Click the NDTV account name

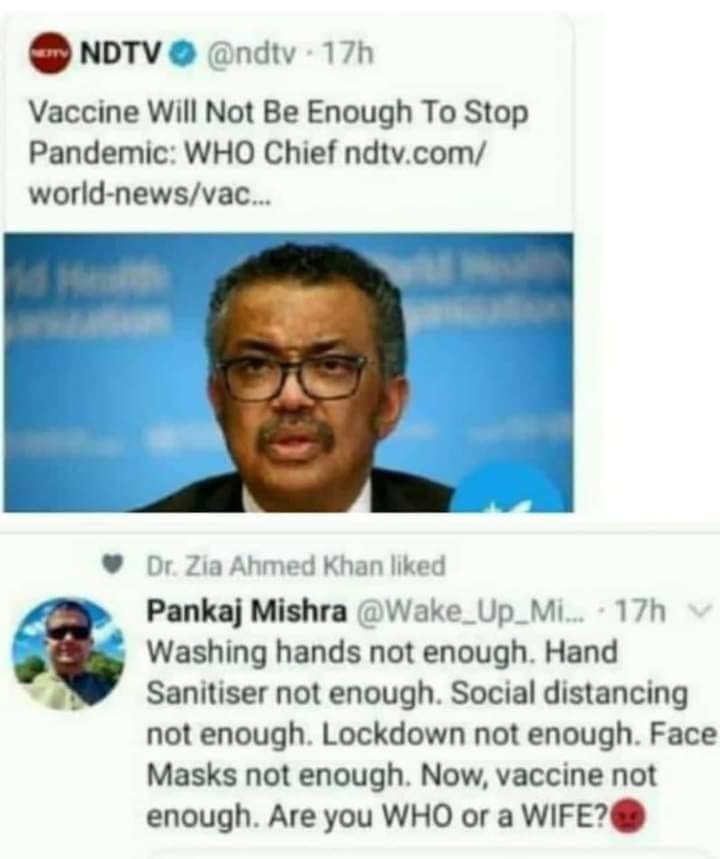click(x=121, y=53)
